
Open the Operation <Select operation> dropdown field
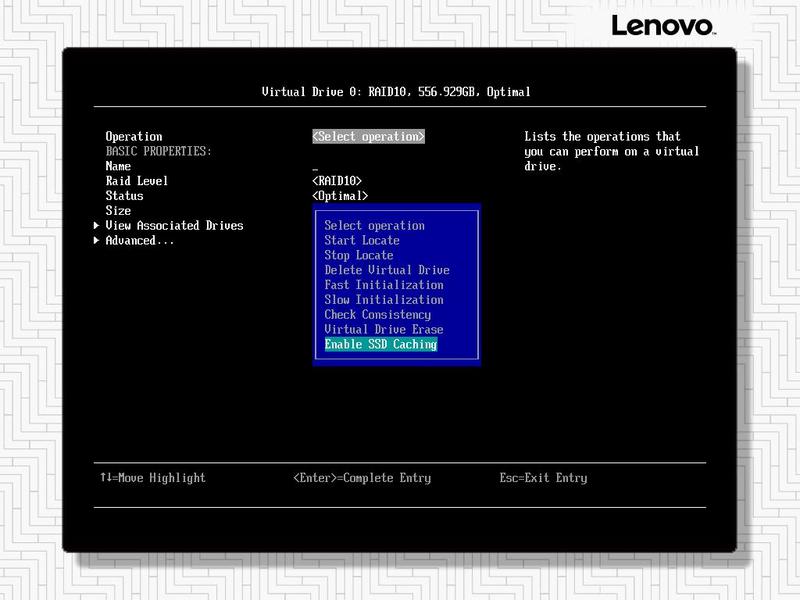coord(368,137)
